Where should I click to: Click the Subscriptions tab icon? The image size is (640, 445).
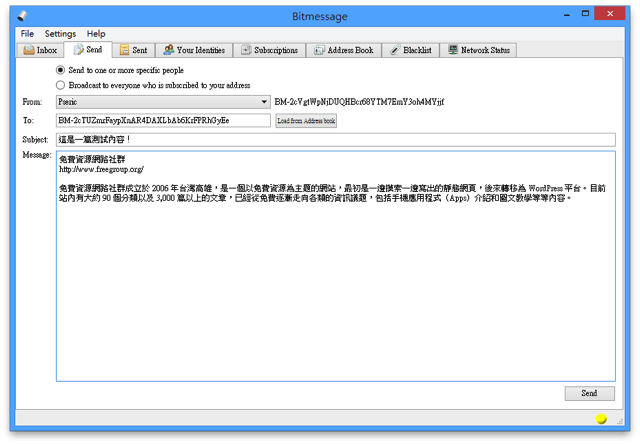[x=246, y=50]
